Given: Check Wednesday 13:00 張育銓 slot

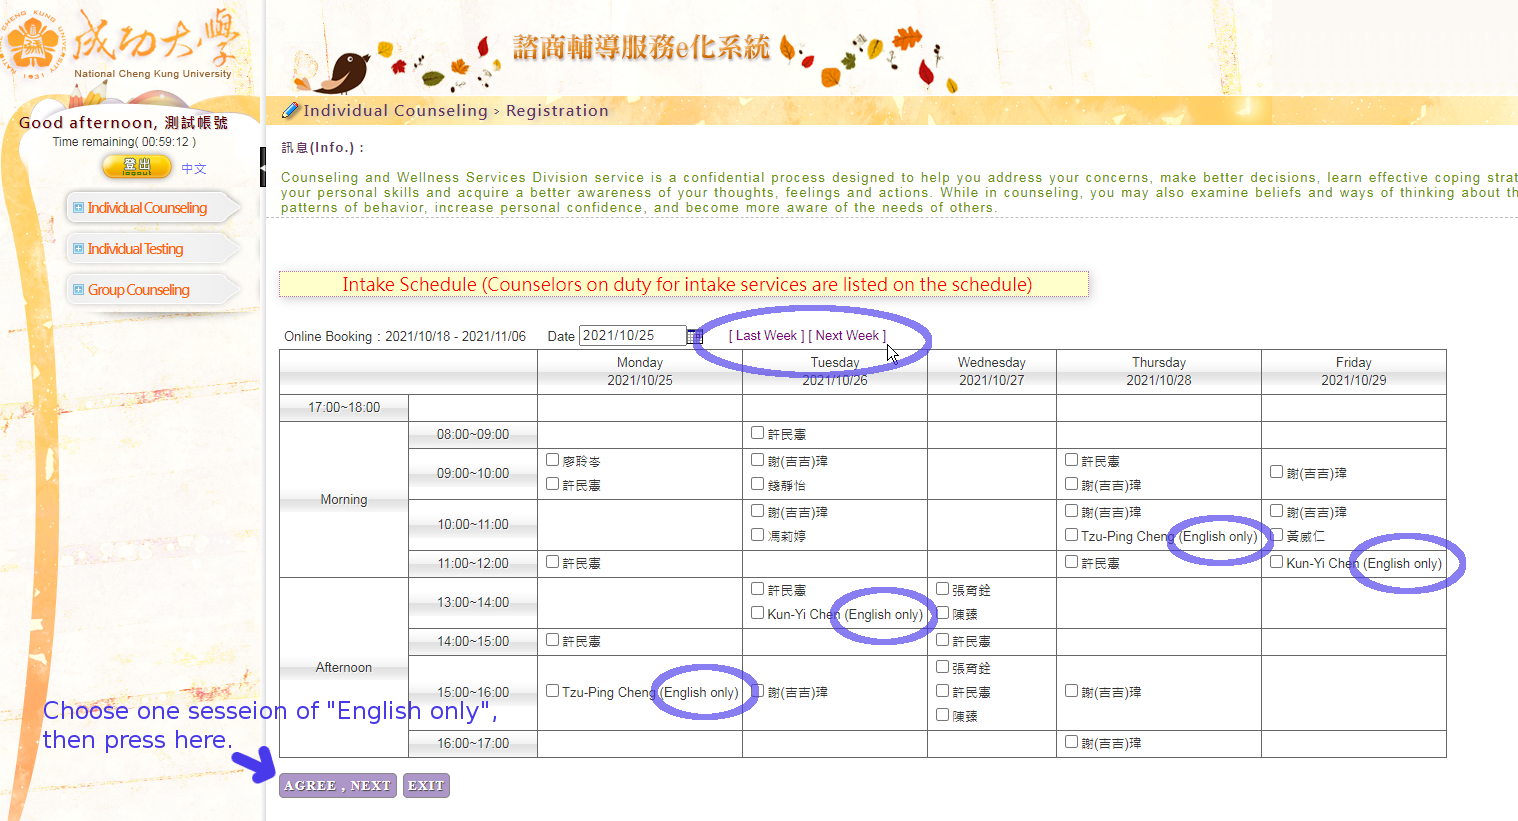Looking at the screenshot, I should coord(943,589).
